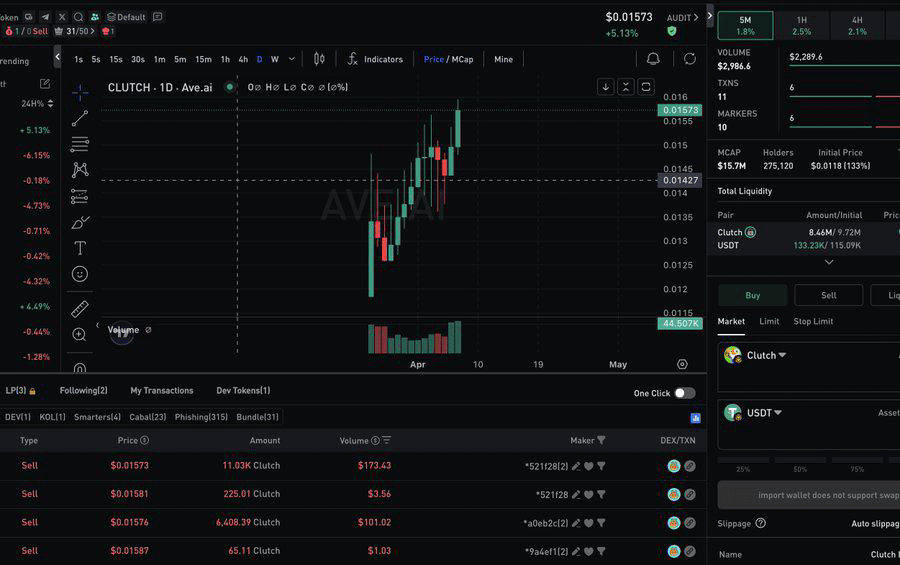Select the crosshair cursor drawing tool
The height and width of the screenshot is (565, 900).
coord(80,92)
